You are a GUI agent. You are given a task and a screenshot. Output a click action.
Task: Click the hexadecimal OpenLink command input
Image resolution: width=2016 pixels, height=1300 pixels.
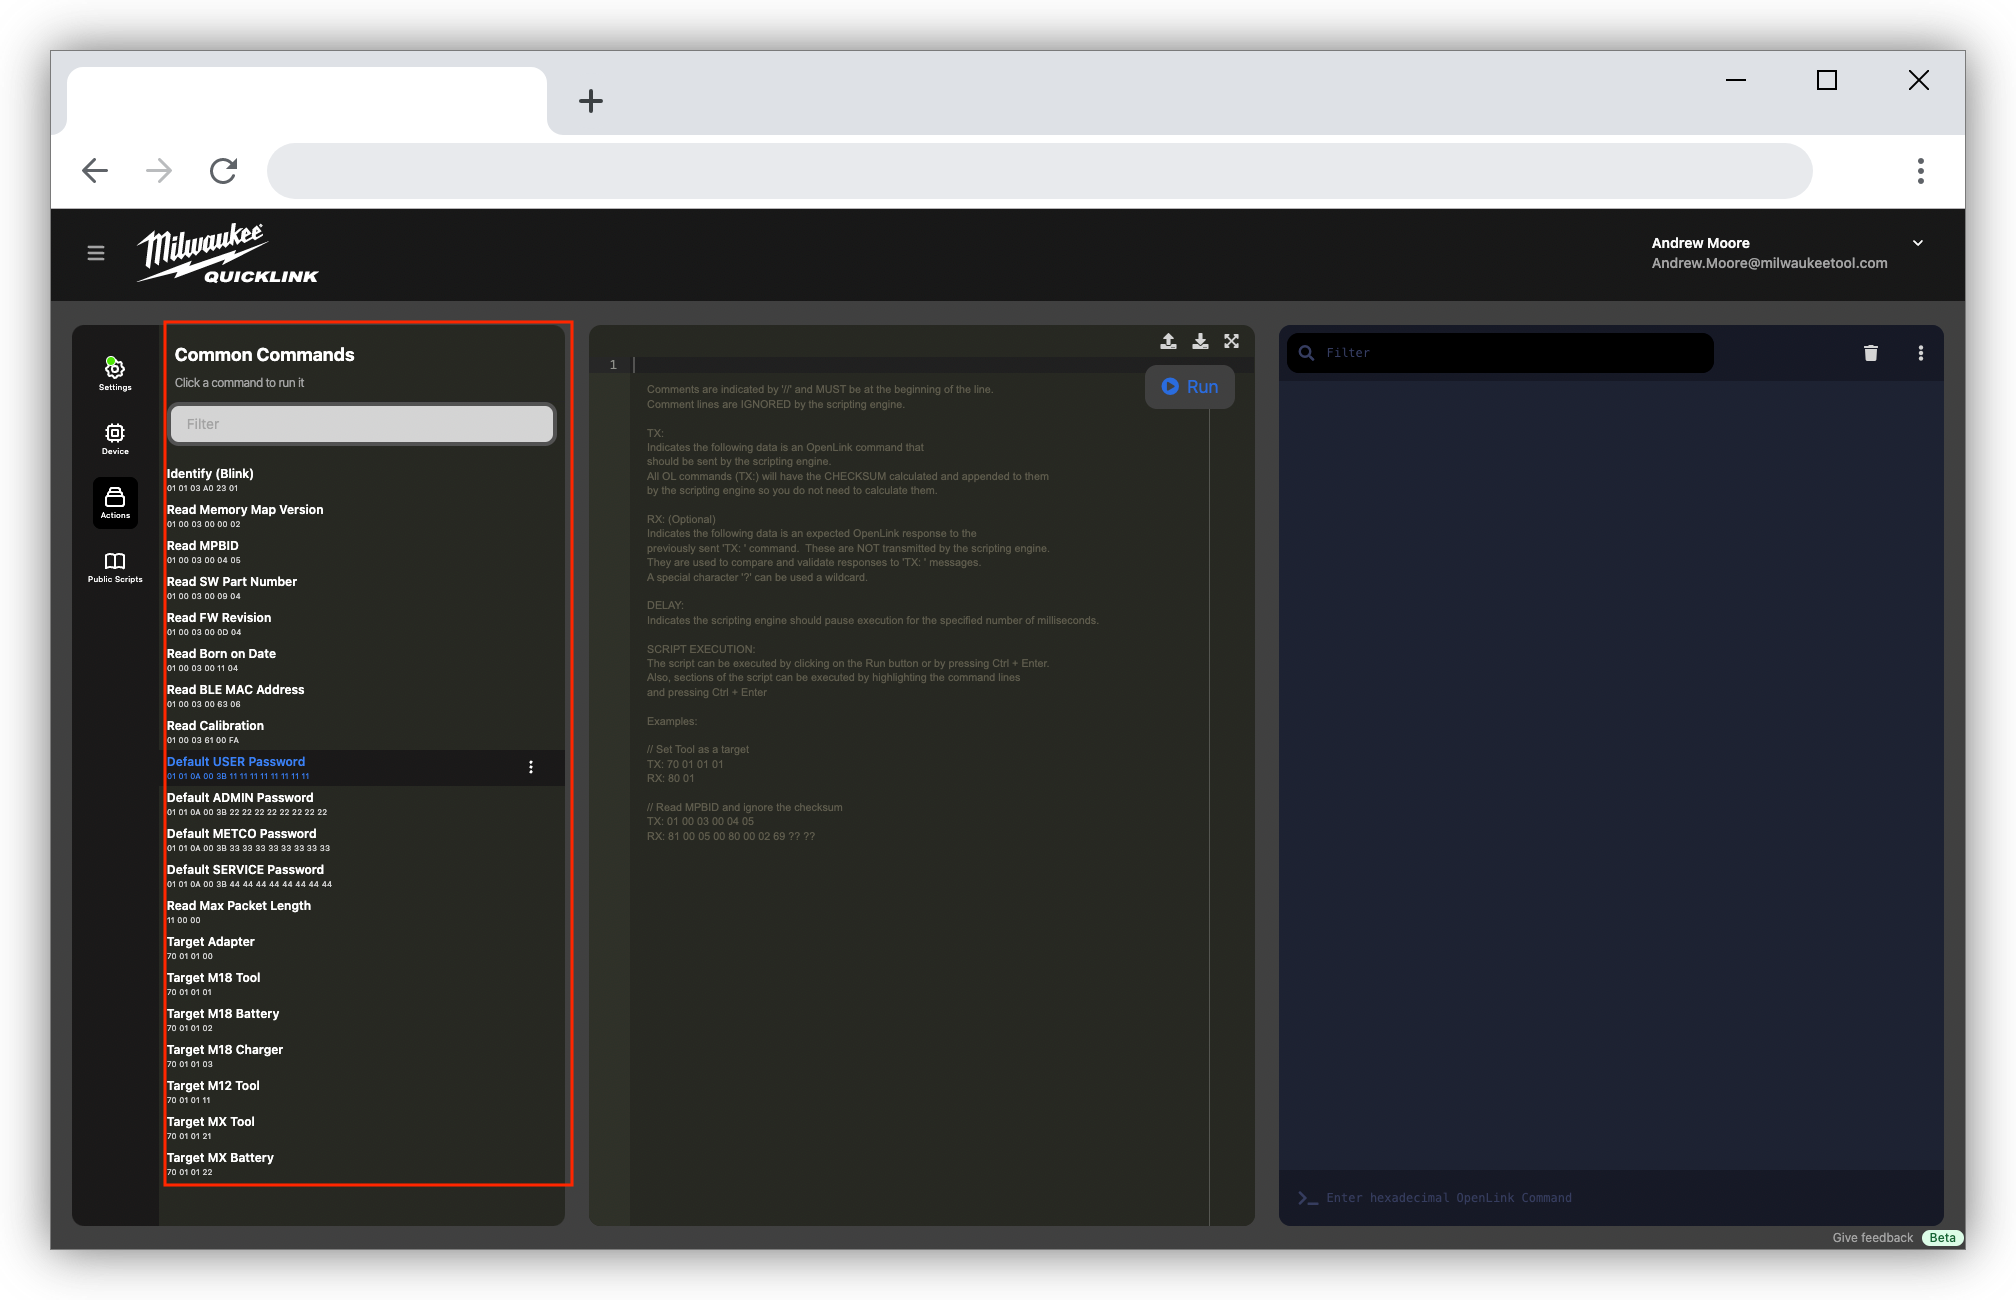[1610, 1198]
